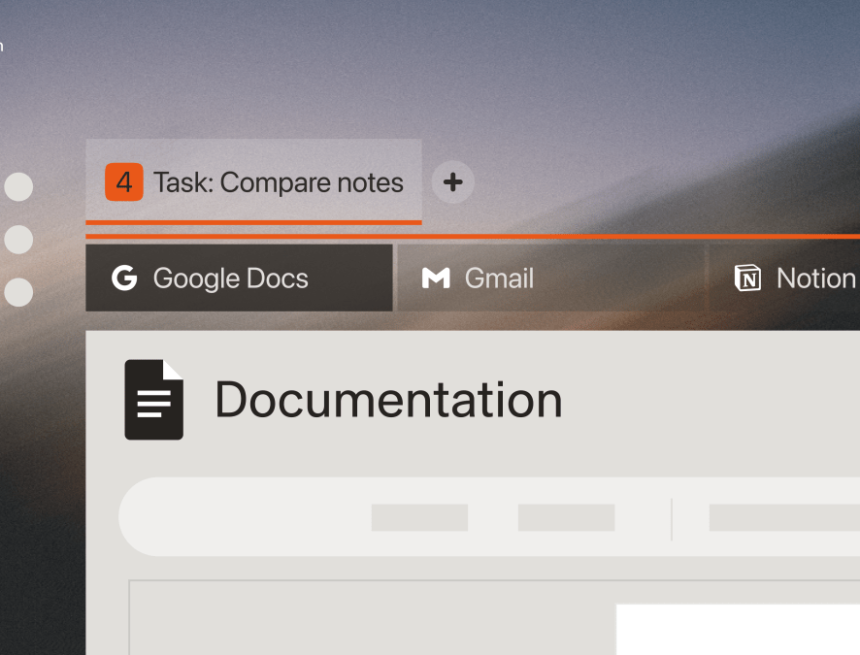Select first gray placeholder item in toolbar
The image size is (860, 655).
[419, 517]
